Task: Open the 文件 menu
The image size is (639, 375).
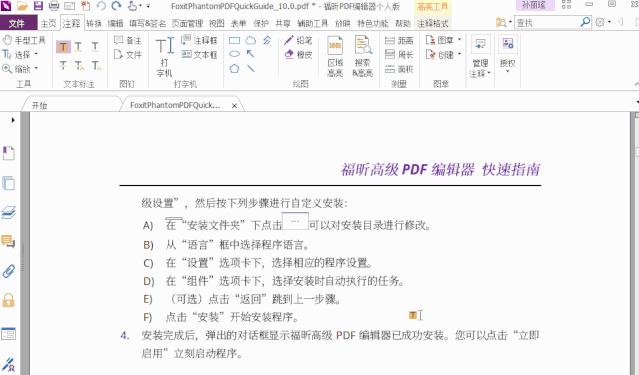Action: 18,23
